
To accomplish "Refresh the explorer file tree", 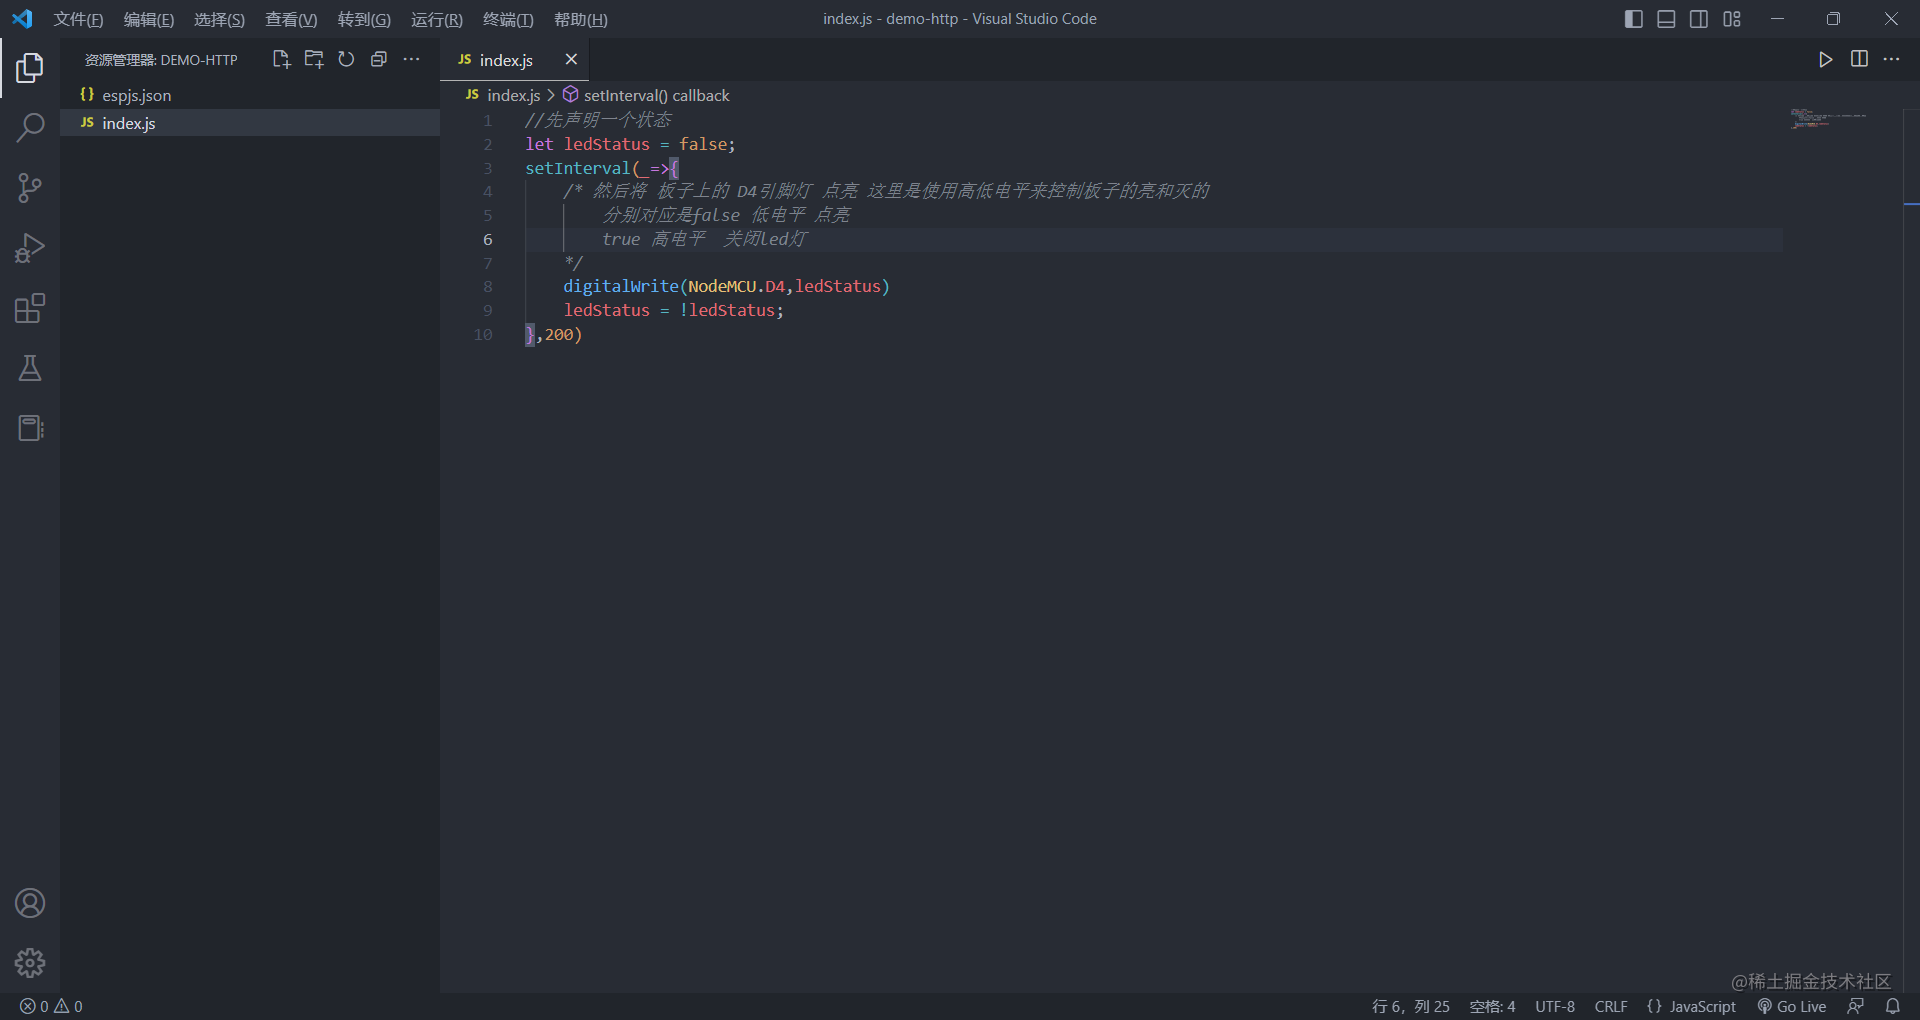I will click(x=346, y=59).
